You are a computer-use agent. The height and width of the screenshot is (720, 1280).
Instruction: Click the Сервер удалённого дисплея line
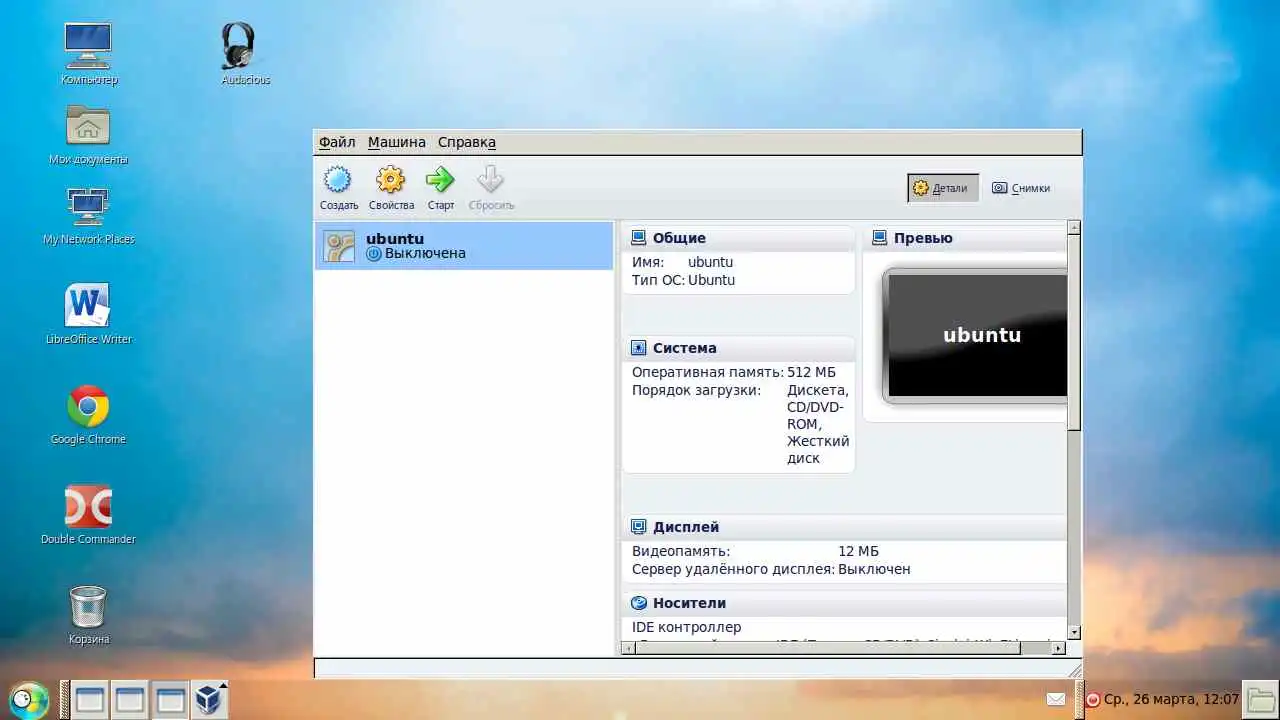tap(771, 569)
